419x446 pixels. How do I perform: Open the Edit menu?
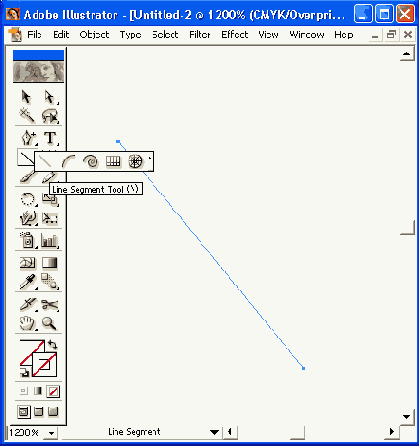61,35
